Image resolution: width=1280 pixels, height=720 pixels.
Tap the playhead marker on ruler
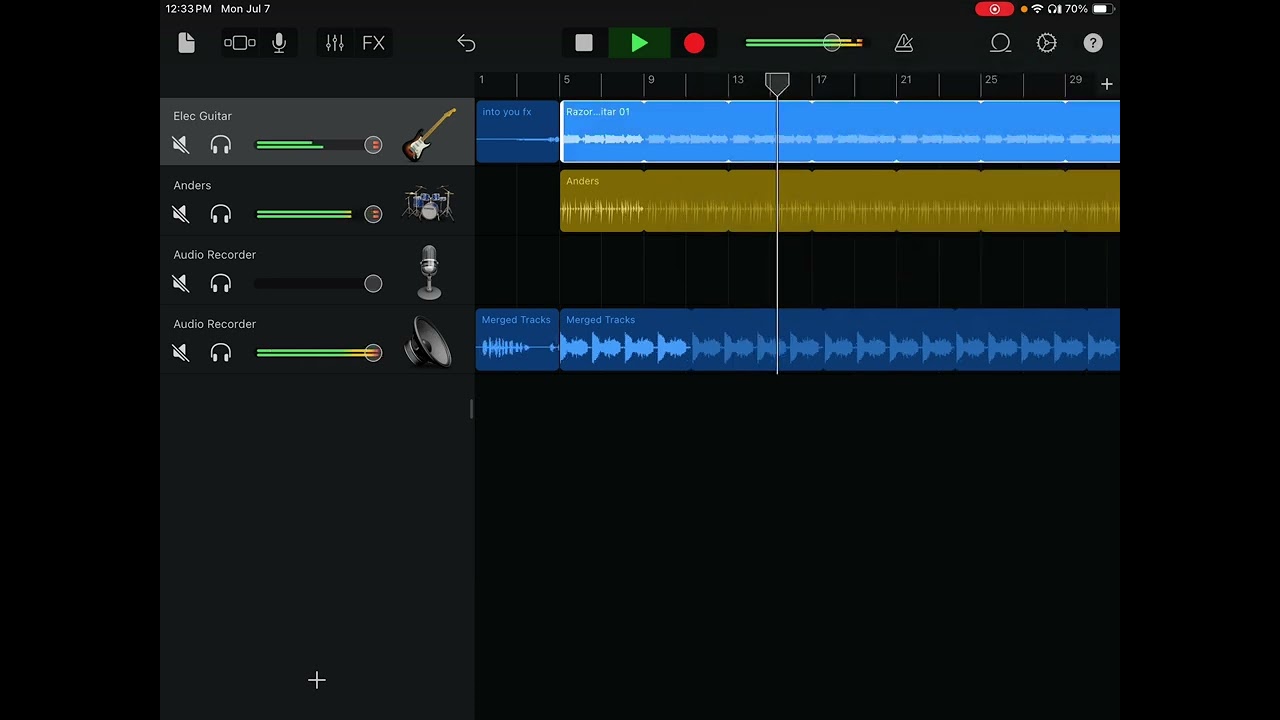(777, 84)
